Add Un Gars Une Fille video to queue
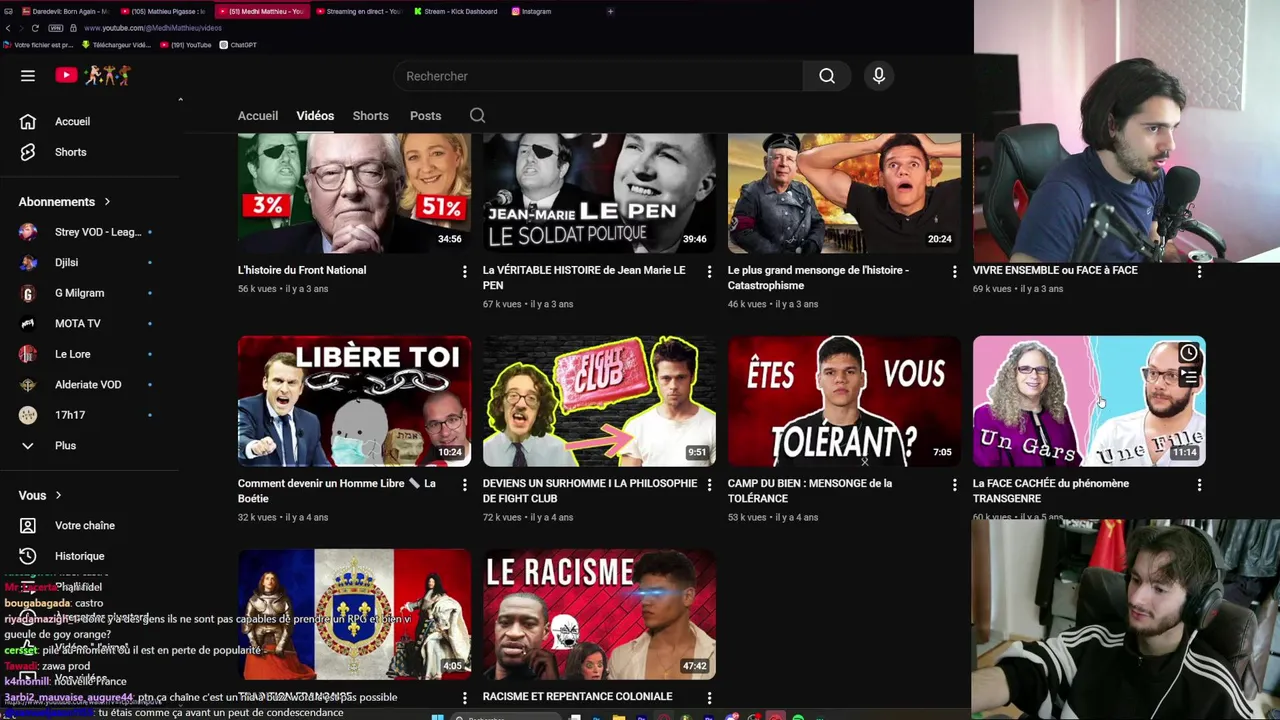Image resolution: width=1280 pixels, height=720 pixels. pos(1188,377)
